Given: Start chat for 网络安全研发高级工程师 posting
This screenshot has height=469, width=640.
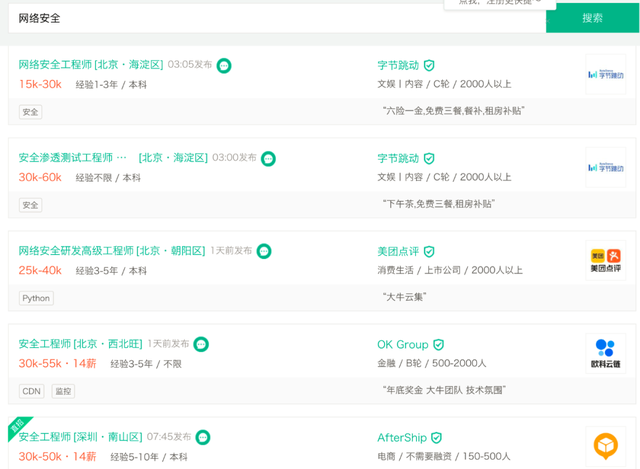Looking at the screenshot, I should (x=264, y=251).
